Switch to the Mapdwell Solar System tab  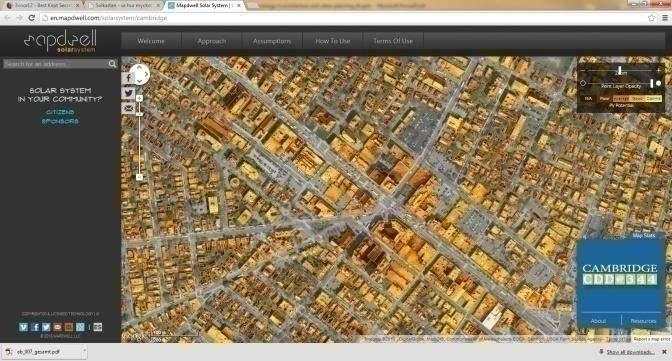tap(206, 6)
